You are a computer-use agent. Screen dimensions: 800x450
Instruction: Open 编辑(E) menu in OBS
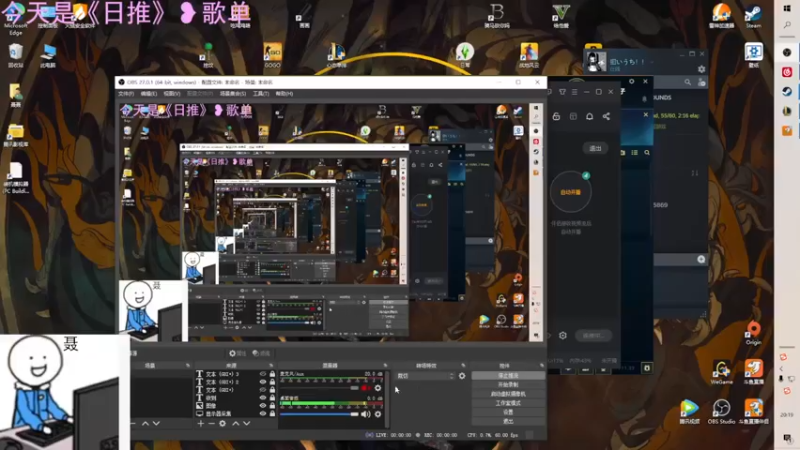tap(148, 94)
